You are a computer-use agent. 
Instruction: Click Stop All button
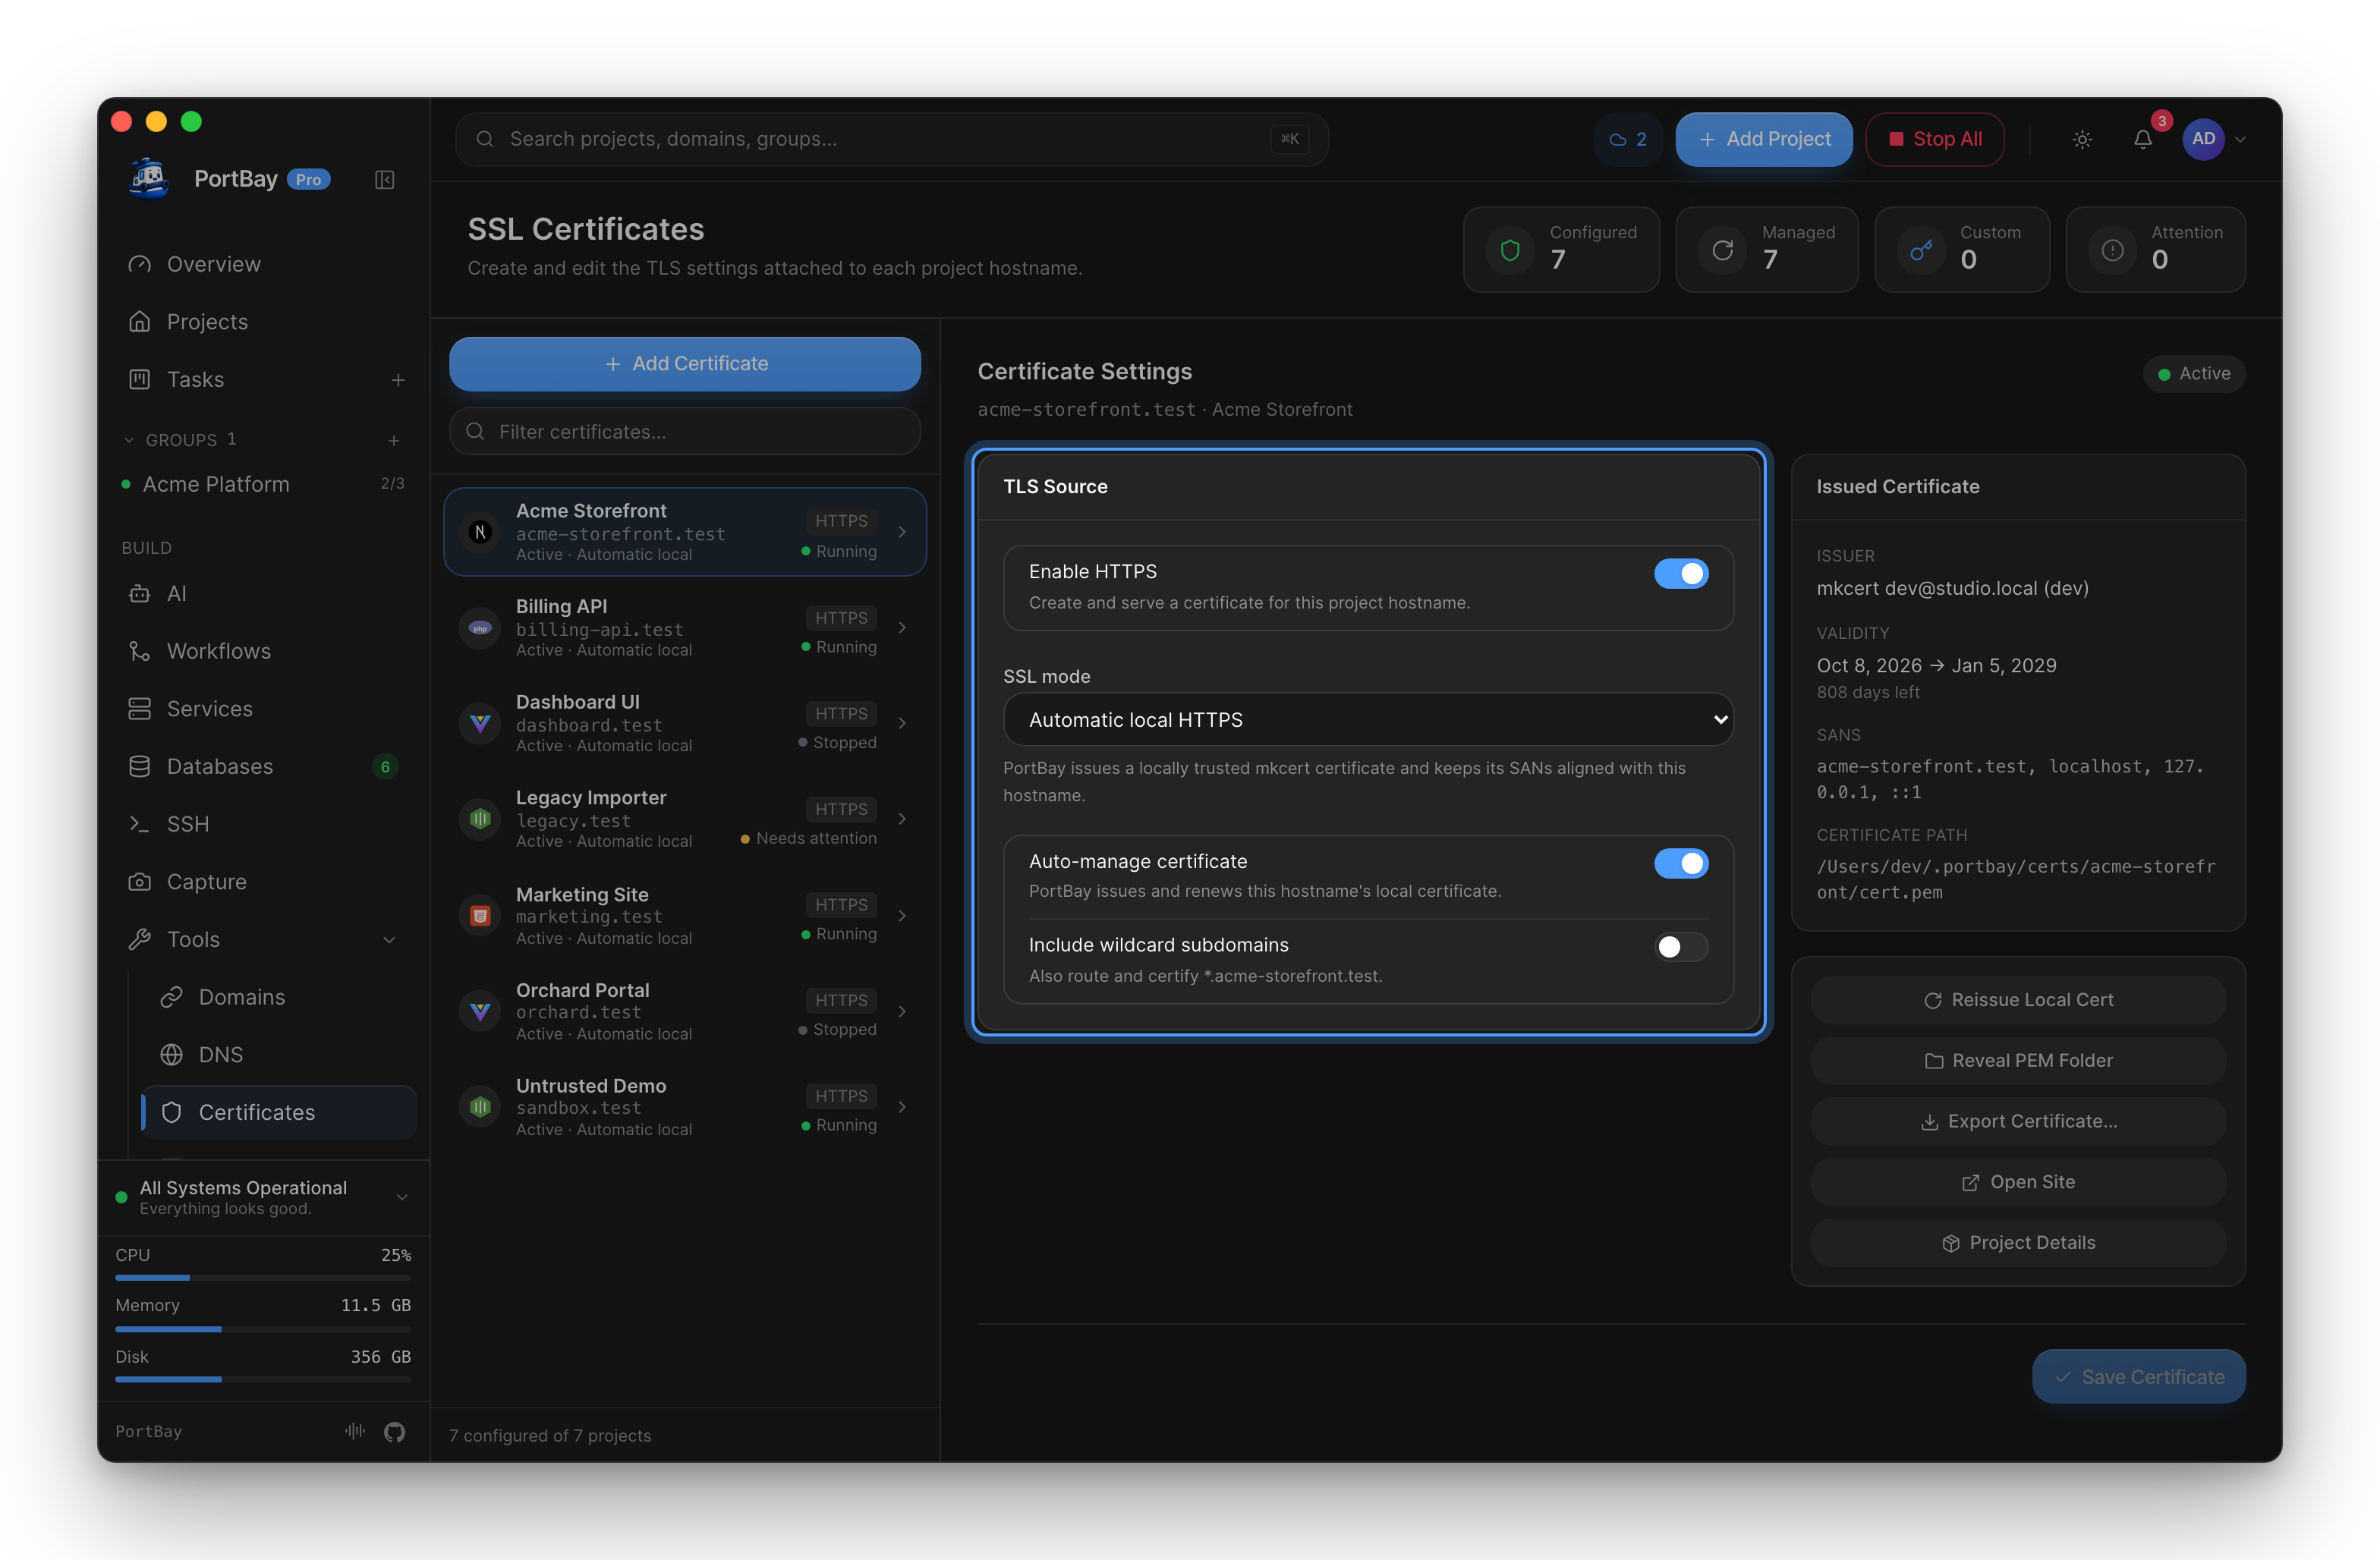coord(1934,139)
